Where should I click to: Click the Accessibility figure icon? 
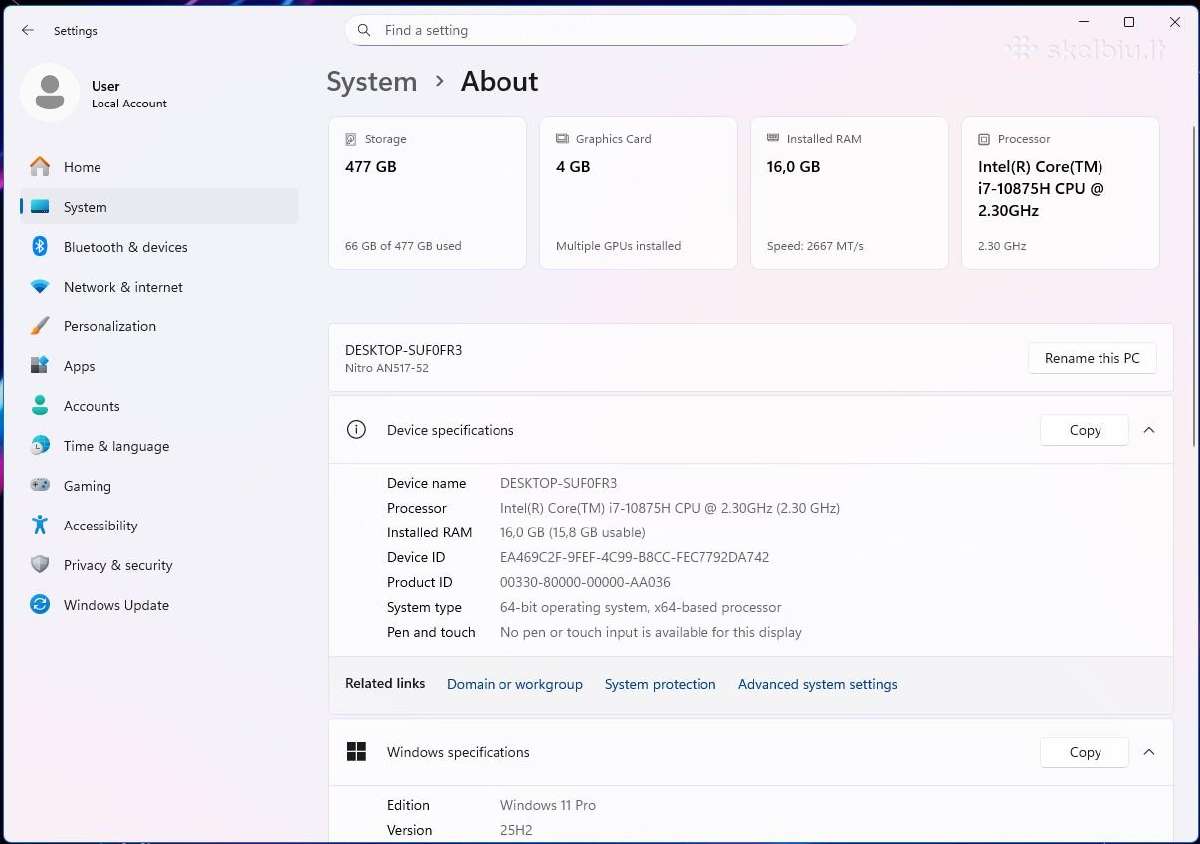pos(40,525)
